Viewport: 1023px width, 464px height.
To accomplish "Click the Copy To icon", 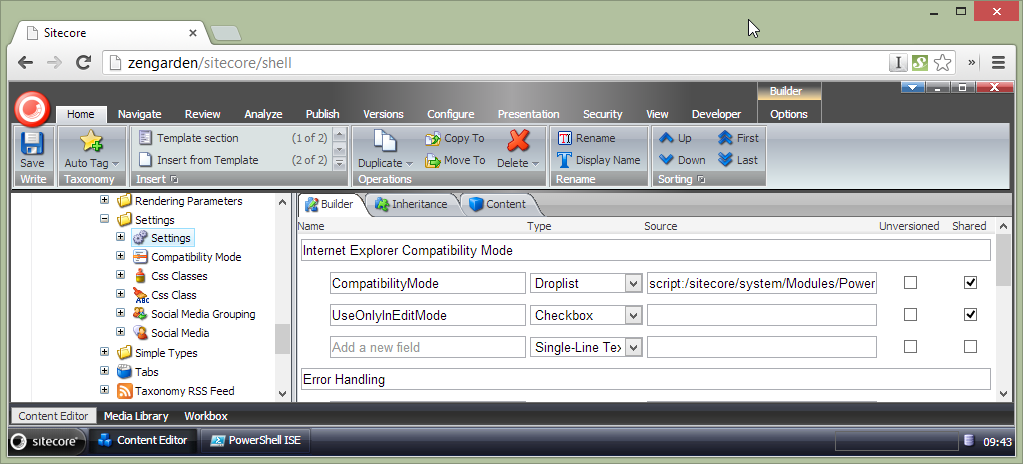I will coord(433,139).
